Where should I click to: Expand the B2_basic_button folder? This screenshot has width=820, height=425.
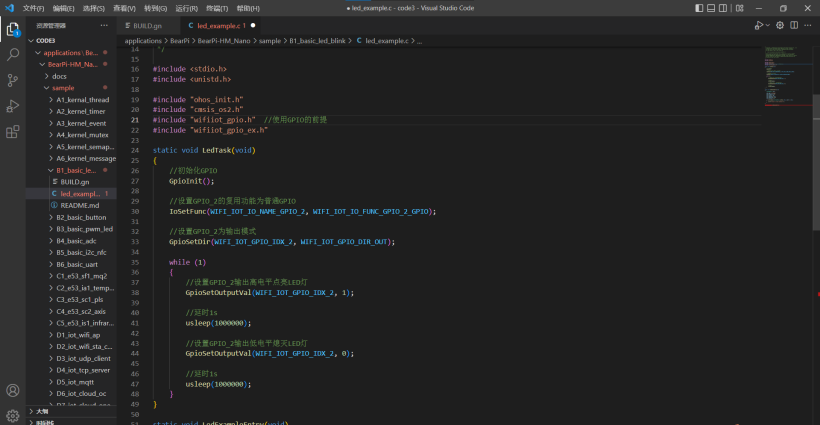[x=82, y=217]
